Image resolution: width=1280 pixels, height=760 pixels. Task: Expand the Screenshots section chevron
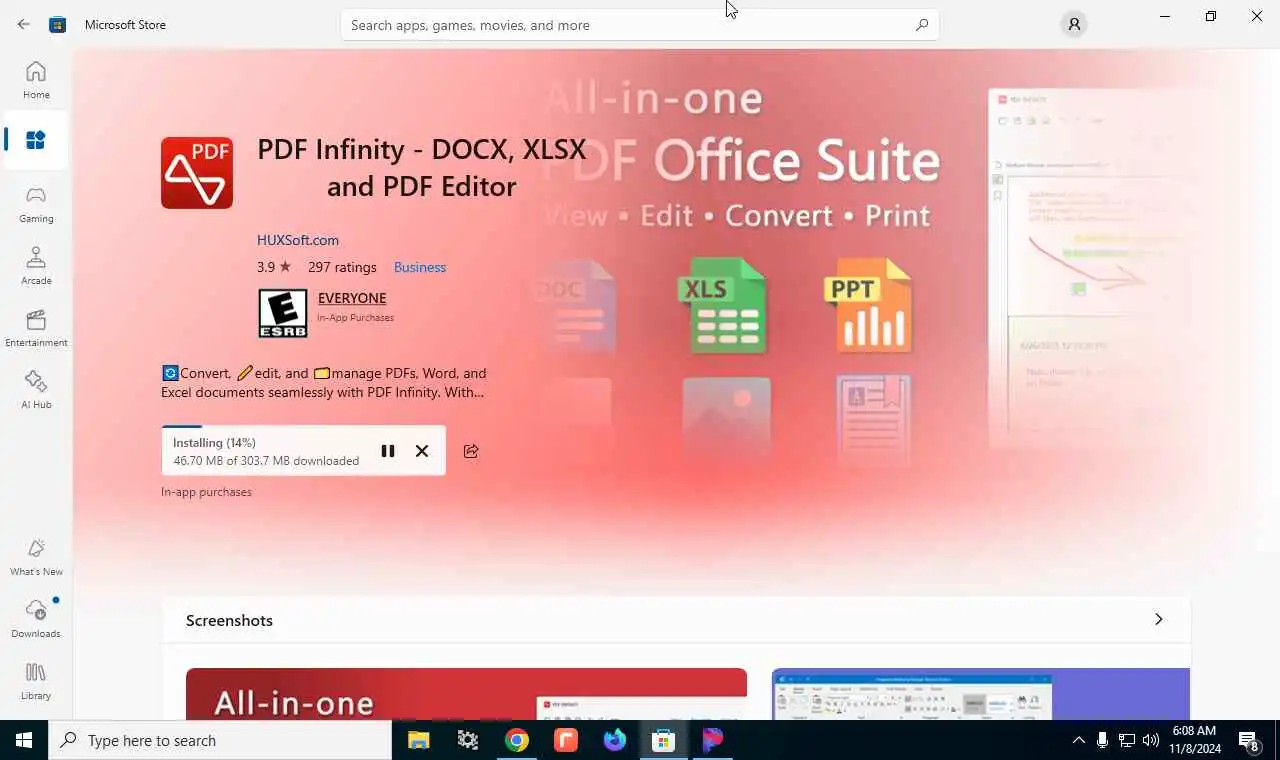click(1159, 620)
